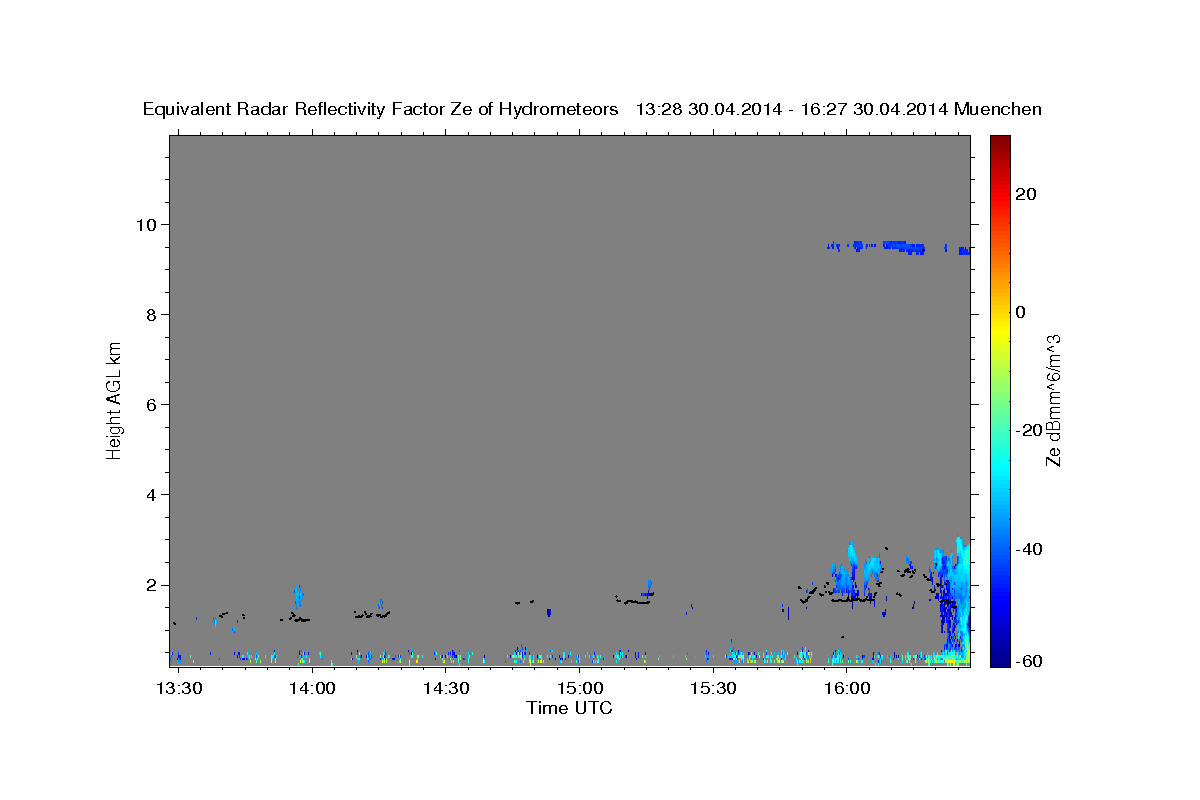Click the plot title 'Equivalent Radar Reflectivity Factor Ze of Hydrometeors'
The width and height of the screenshot is (1200, 800).
(x=381, y=110)
